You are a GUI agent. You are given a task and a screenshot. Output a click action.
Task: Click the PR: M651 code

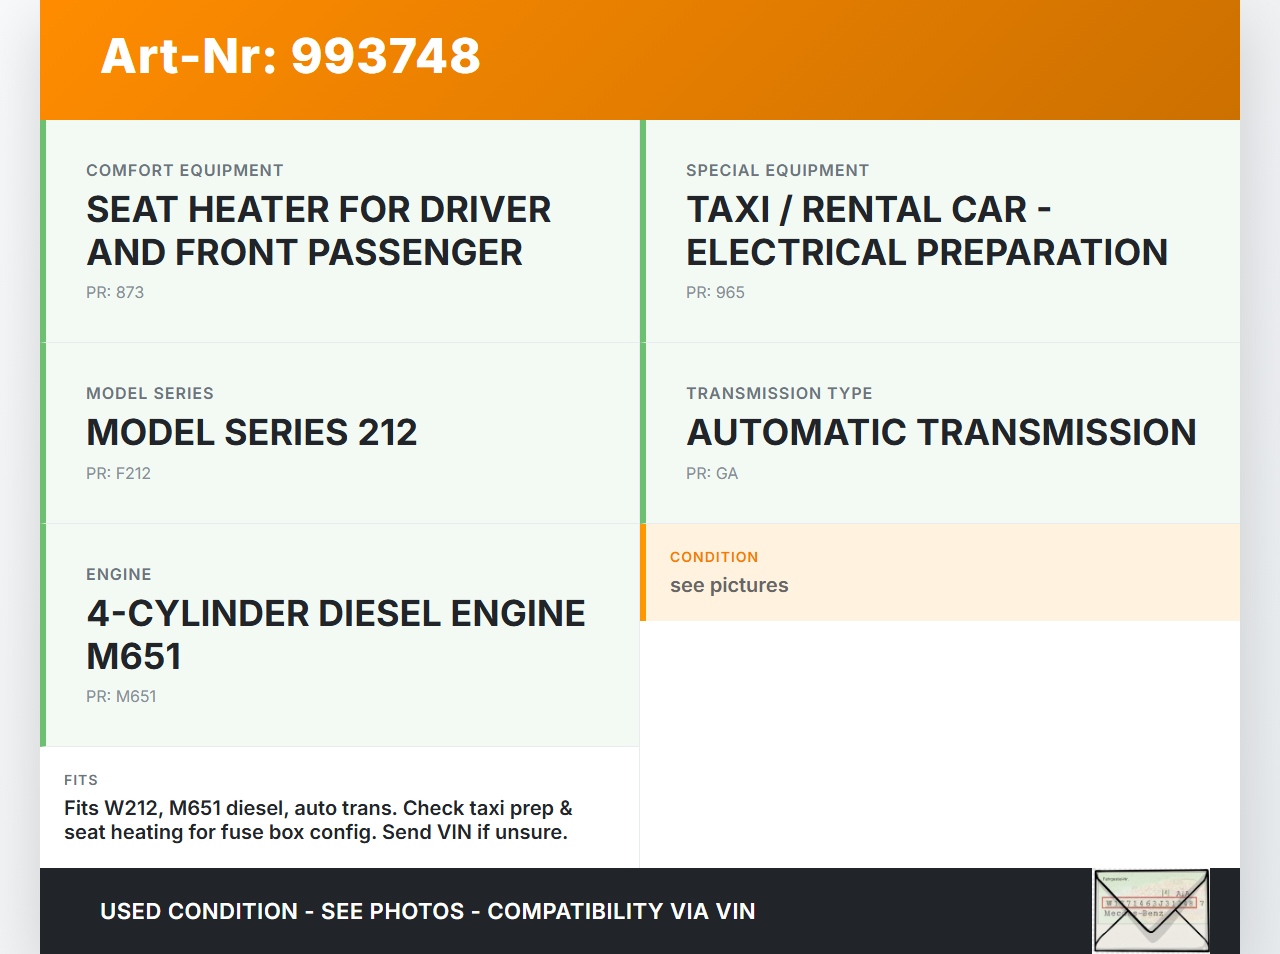121,697
